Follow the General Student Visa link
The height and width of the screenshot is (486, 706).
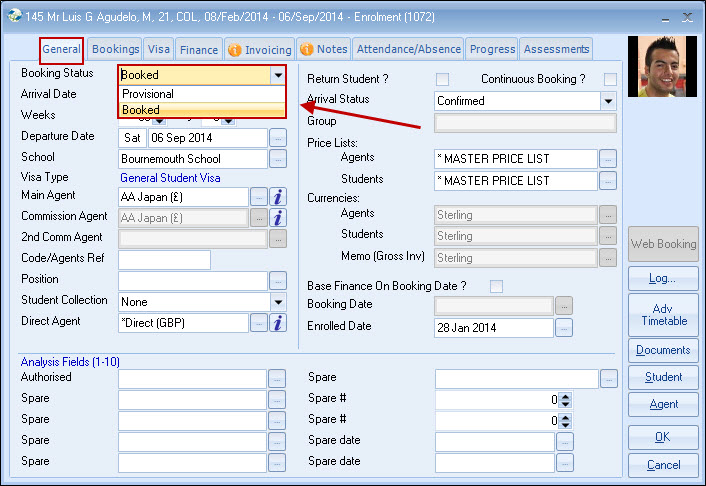click(169, 177)
